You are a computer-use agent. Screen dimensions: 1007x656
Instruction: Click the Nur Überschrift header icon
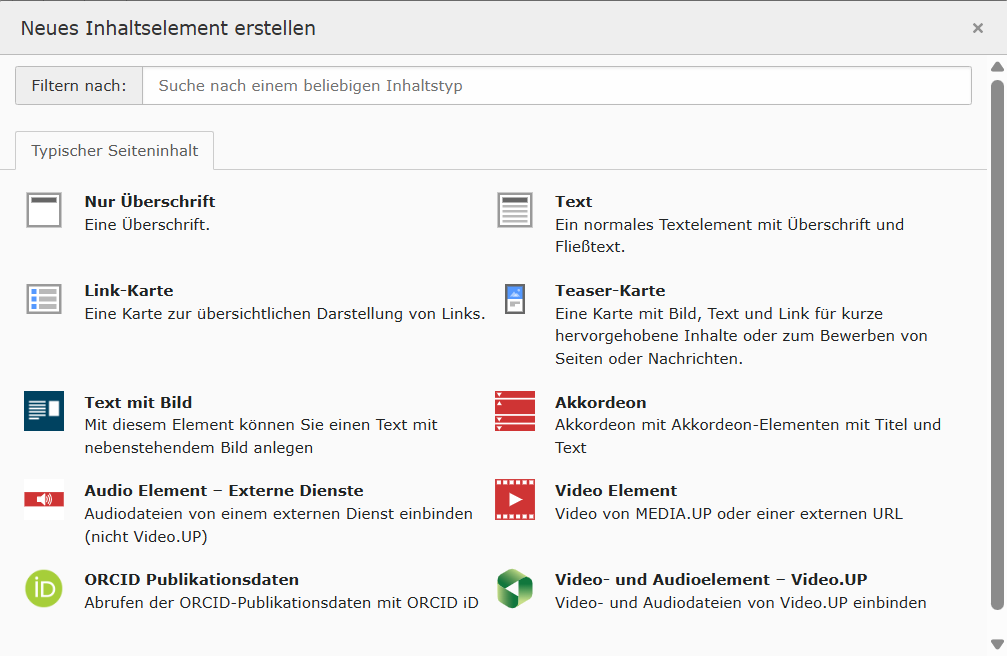coord(43,210)
